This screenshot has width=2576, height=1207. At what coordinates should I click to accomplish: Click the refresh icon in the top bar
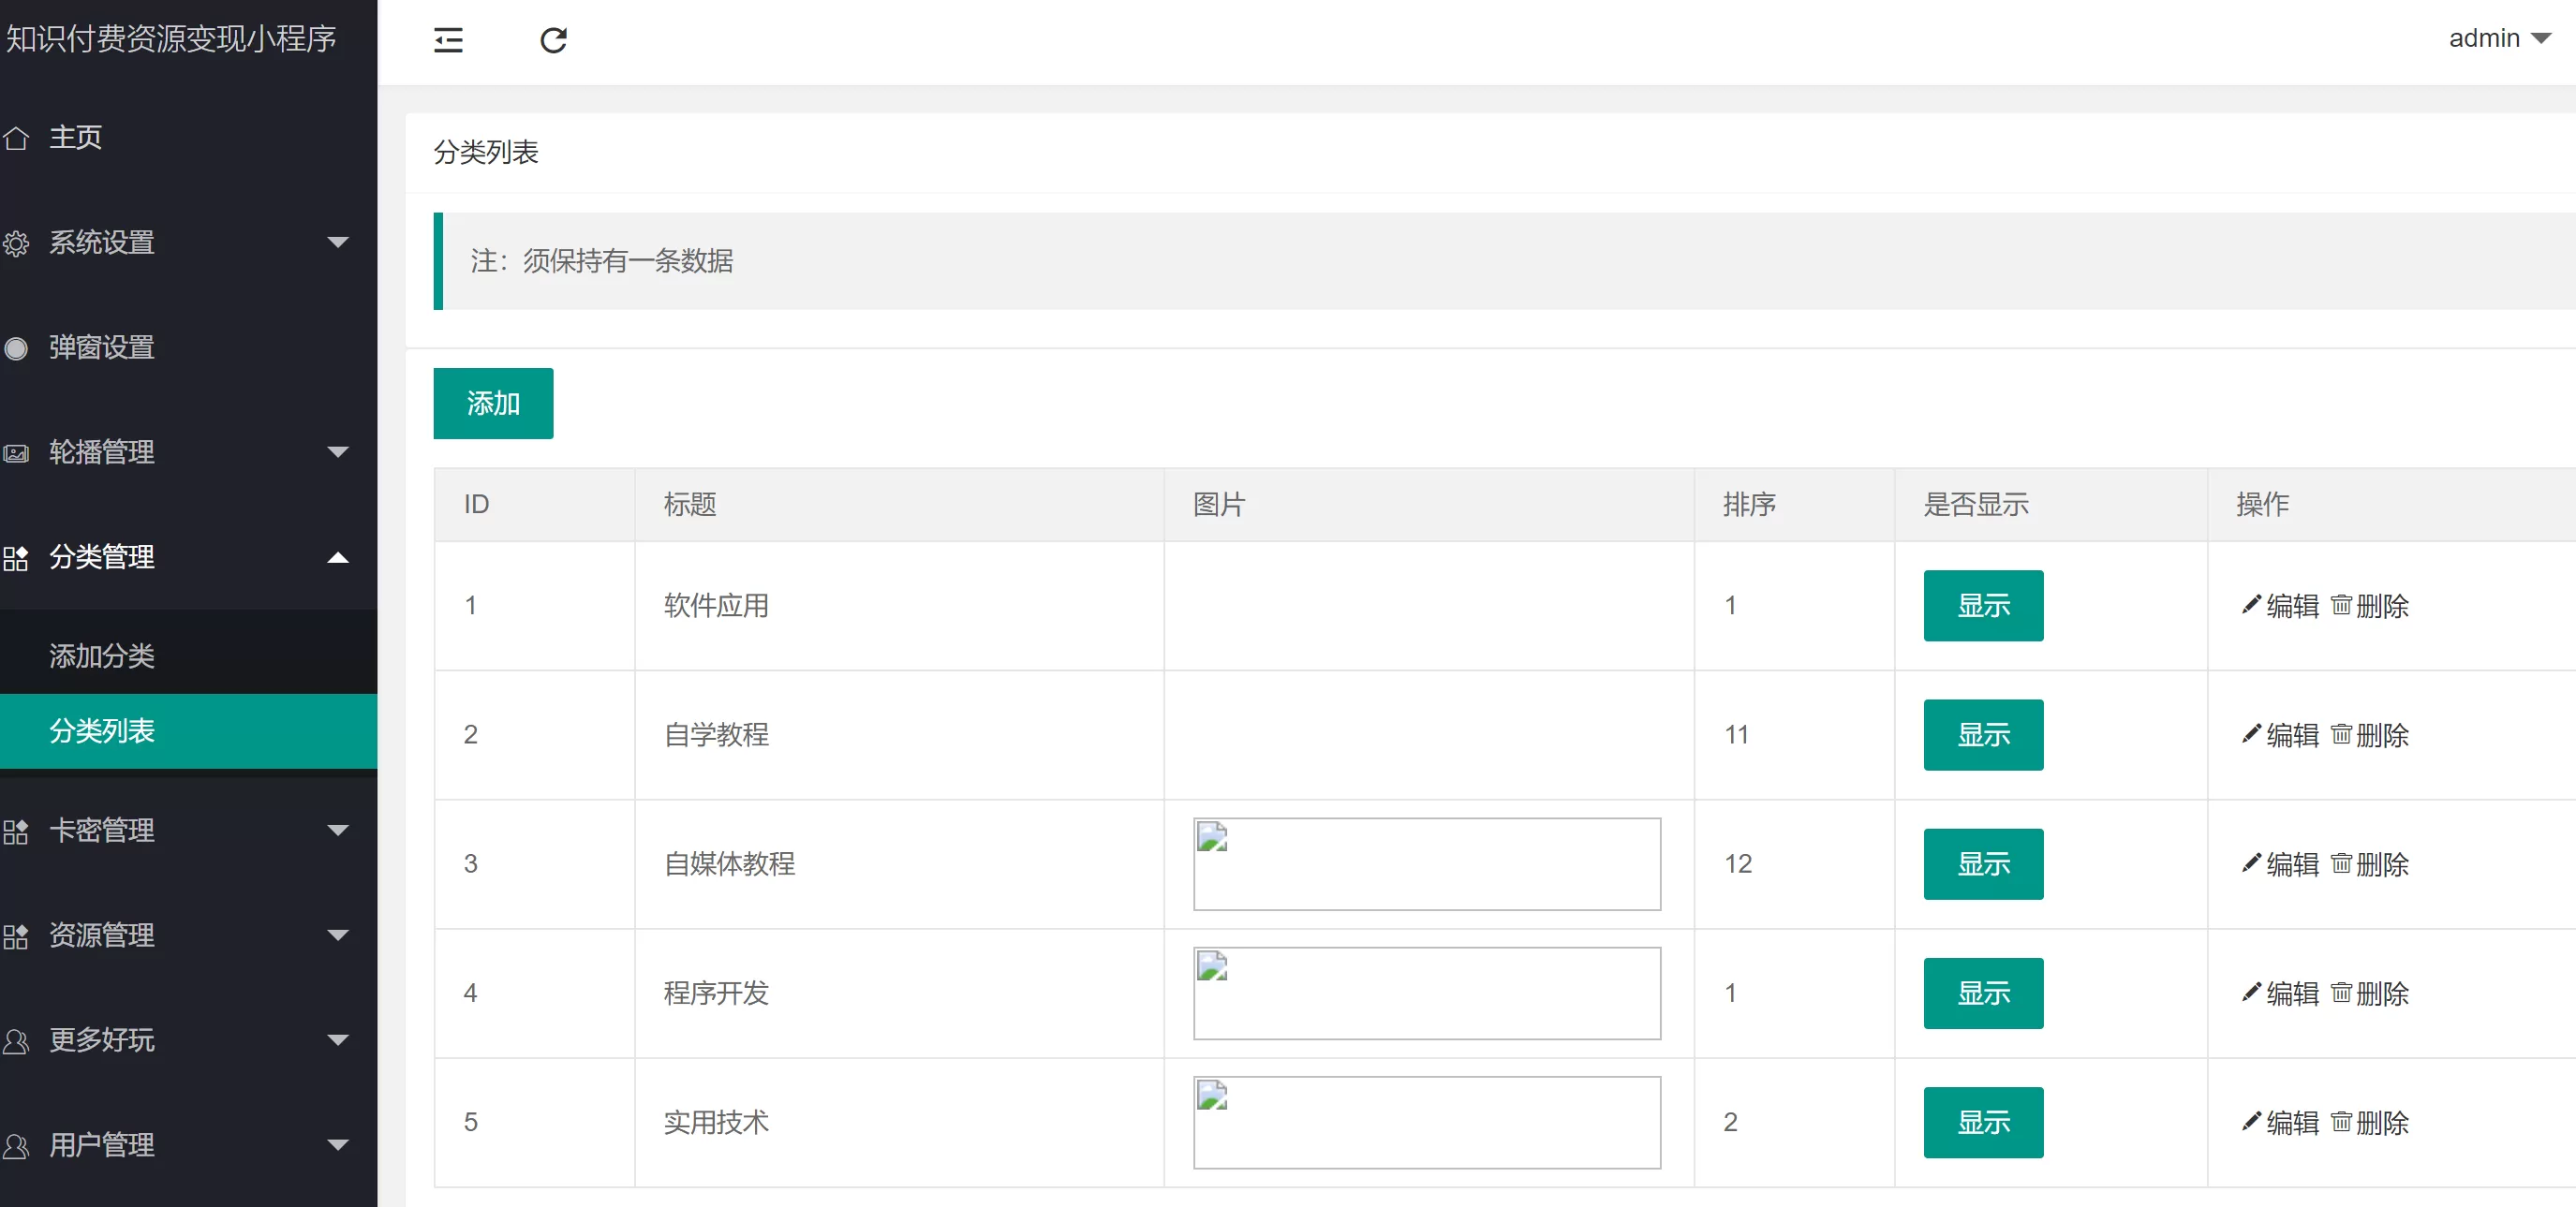click(x=553, y=40)
